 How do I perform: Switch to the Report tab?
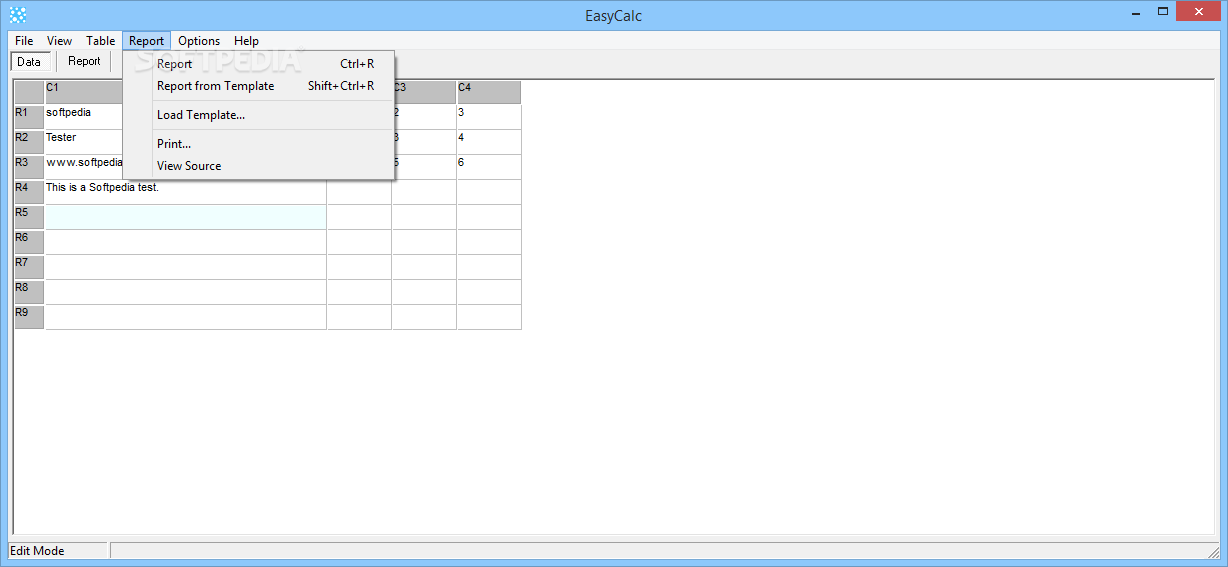(84, 62)
